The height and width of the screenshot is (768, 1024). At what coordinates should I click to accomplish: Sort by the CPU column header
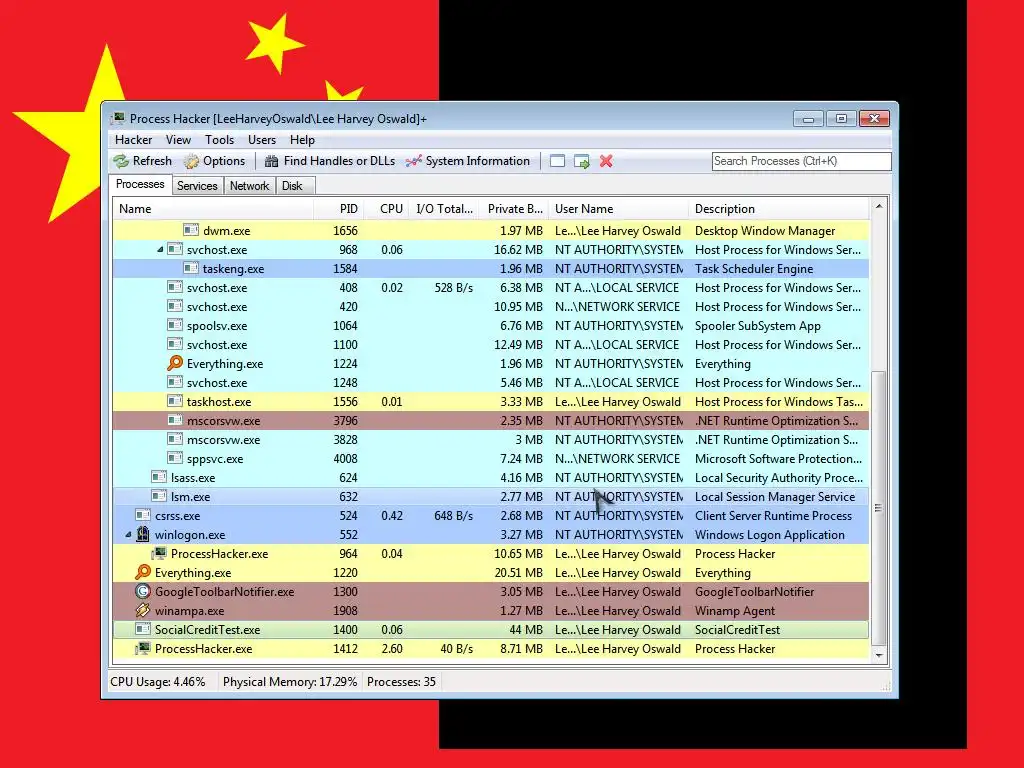386,209
